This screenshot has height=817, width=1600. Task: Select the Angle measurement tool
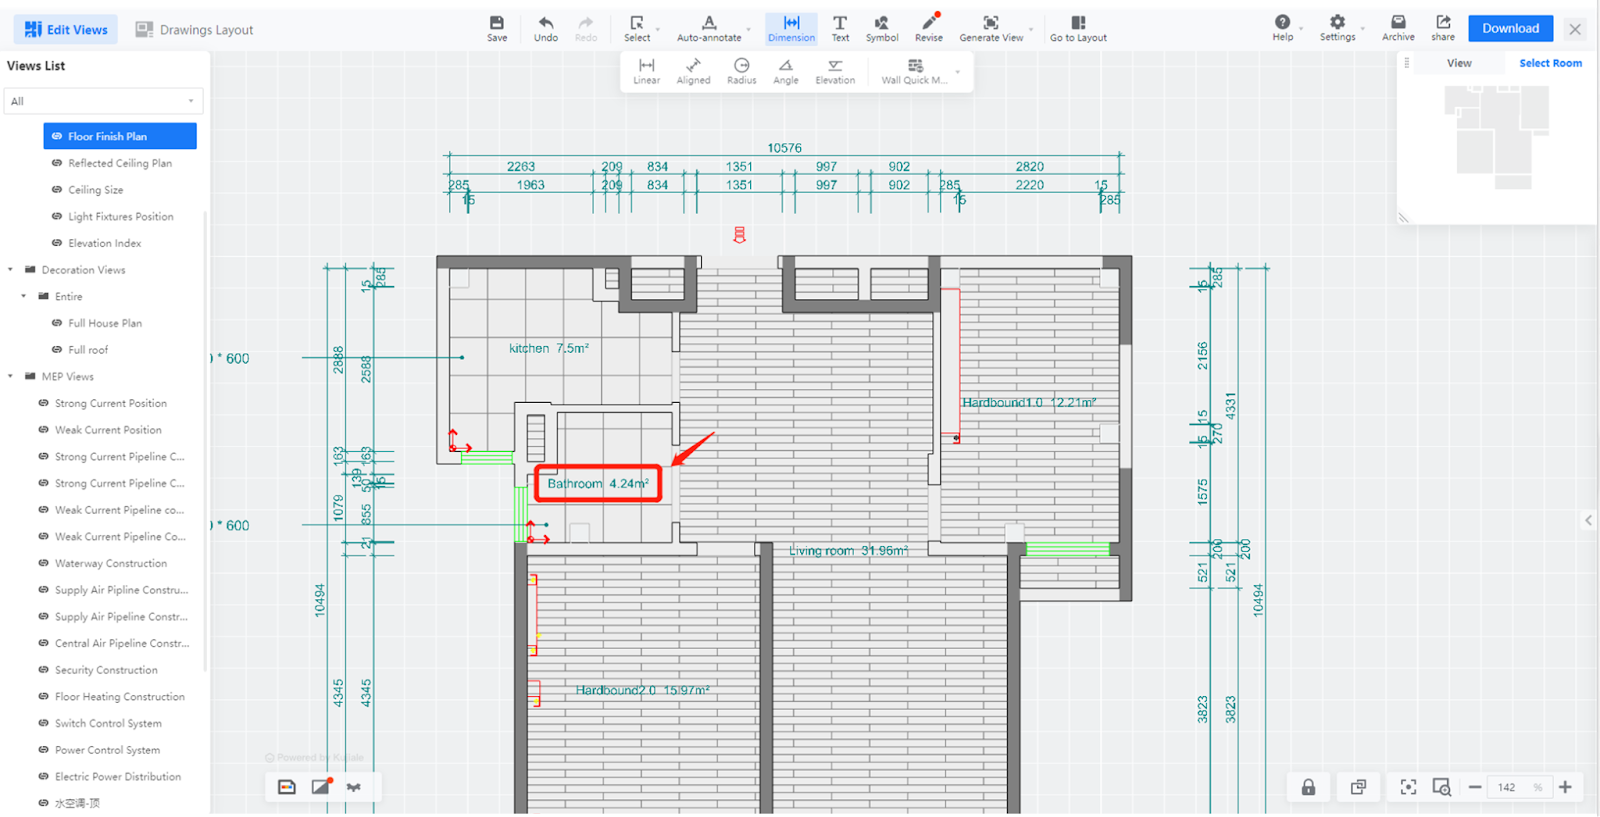(x=785, y=71)
